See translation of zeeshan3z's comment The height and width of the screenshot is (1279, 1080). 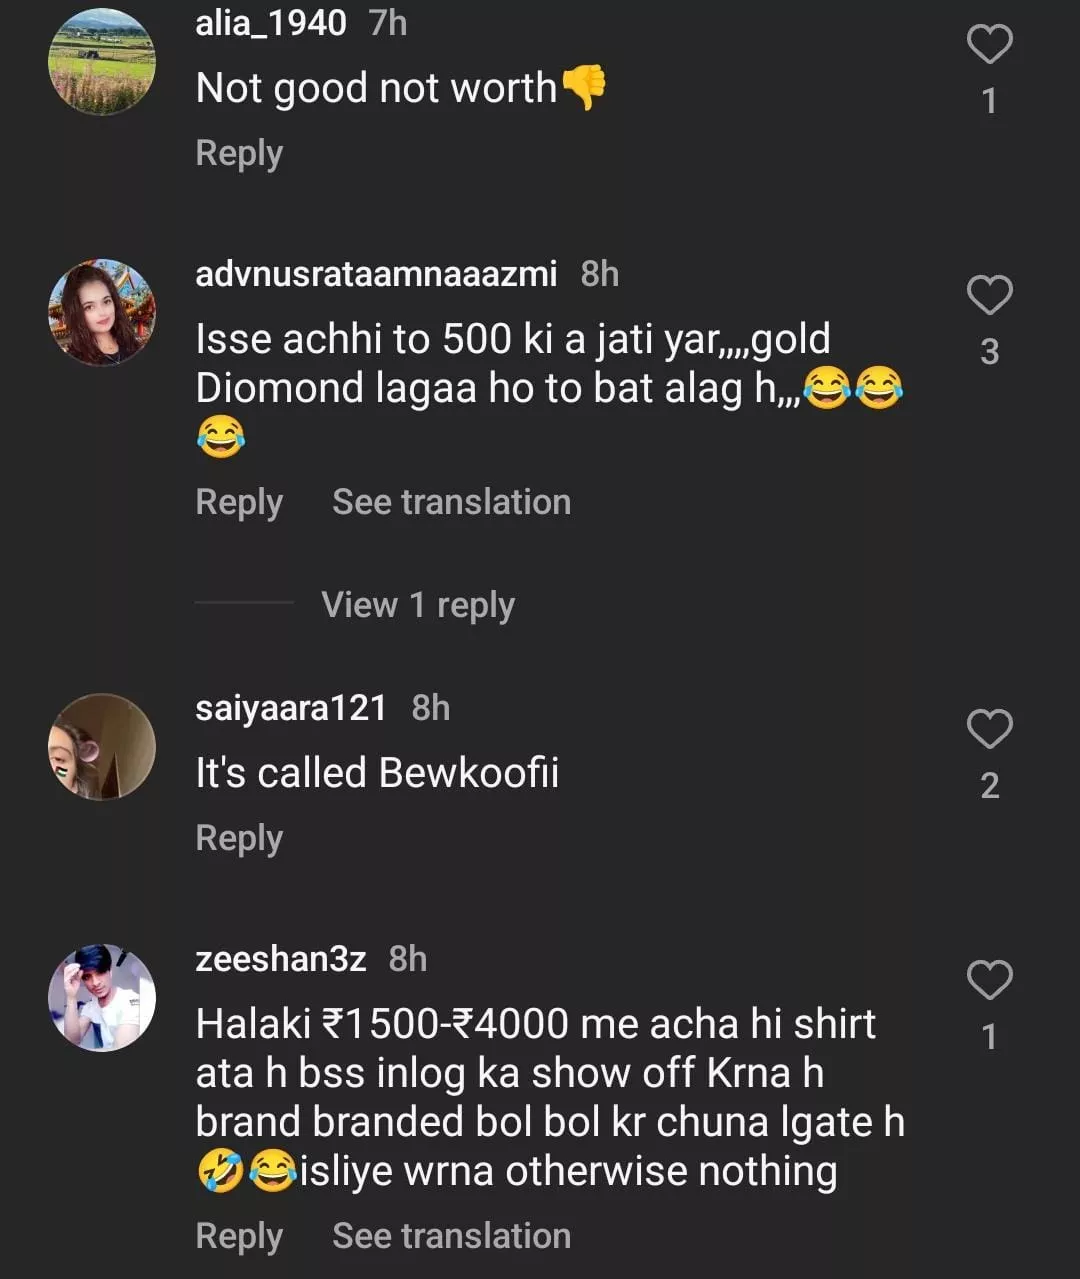(x=451, y=1236)
